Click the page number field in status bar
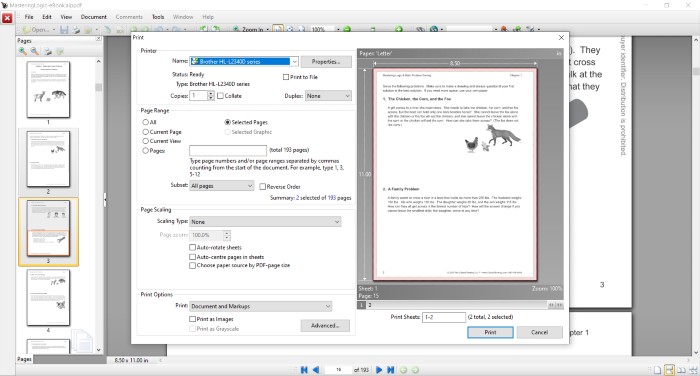The height and width of the screenshot is (376, 700). 338,370
